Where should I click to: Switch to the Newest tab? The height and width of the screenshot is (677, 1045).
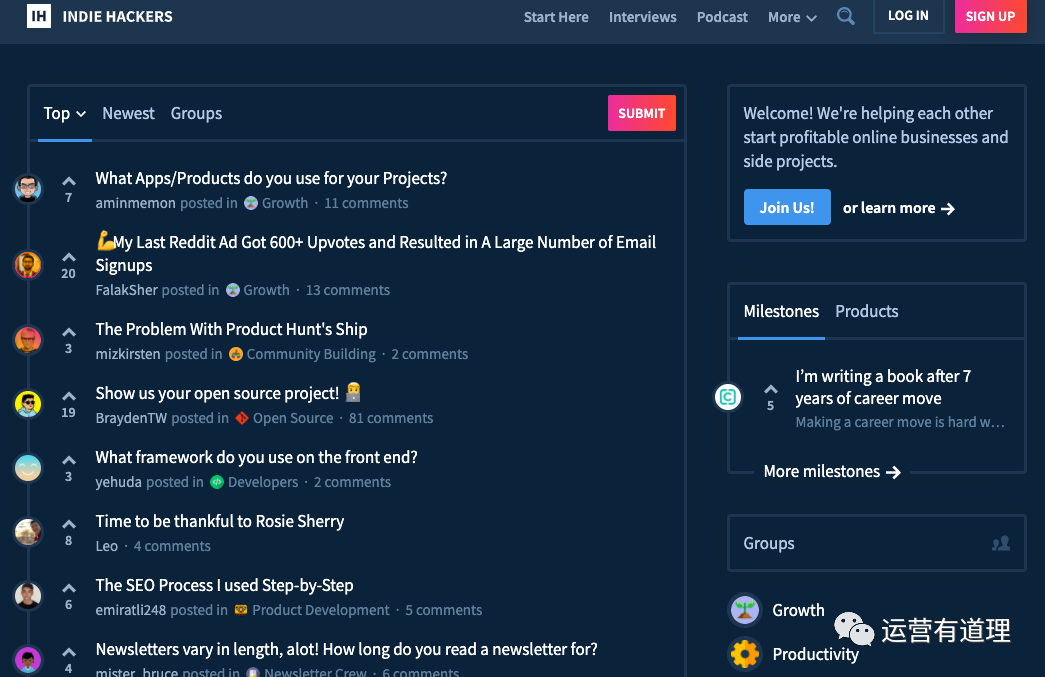pyautogui.click(x=128, y=113)
